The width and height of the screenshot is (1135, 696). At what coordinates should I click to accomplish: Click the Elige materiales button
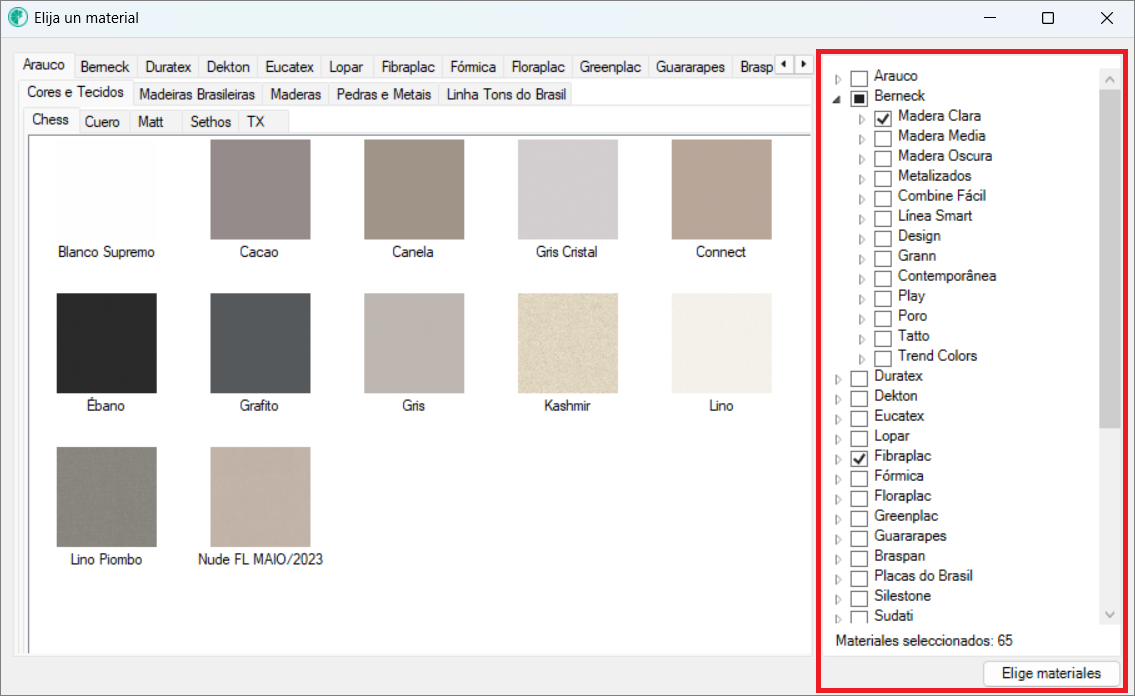point(1051,673)
